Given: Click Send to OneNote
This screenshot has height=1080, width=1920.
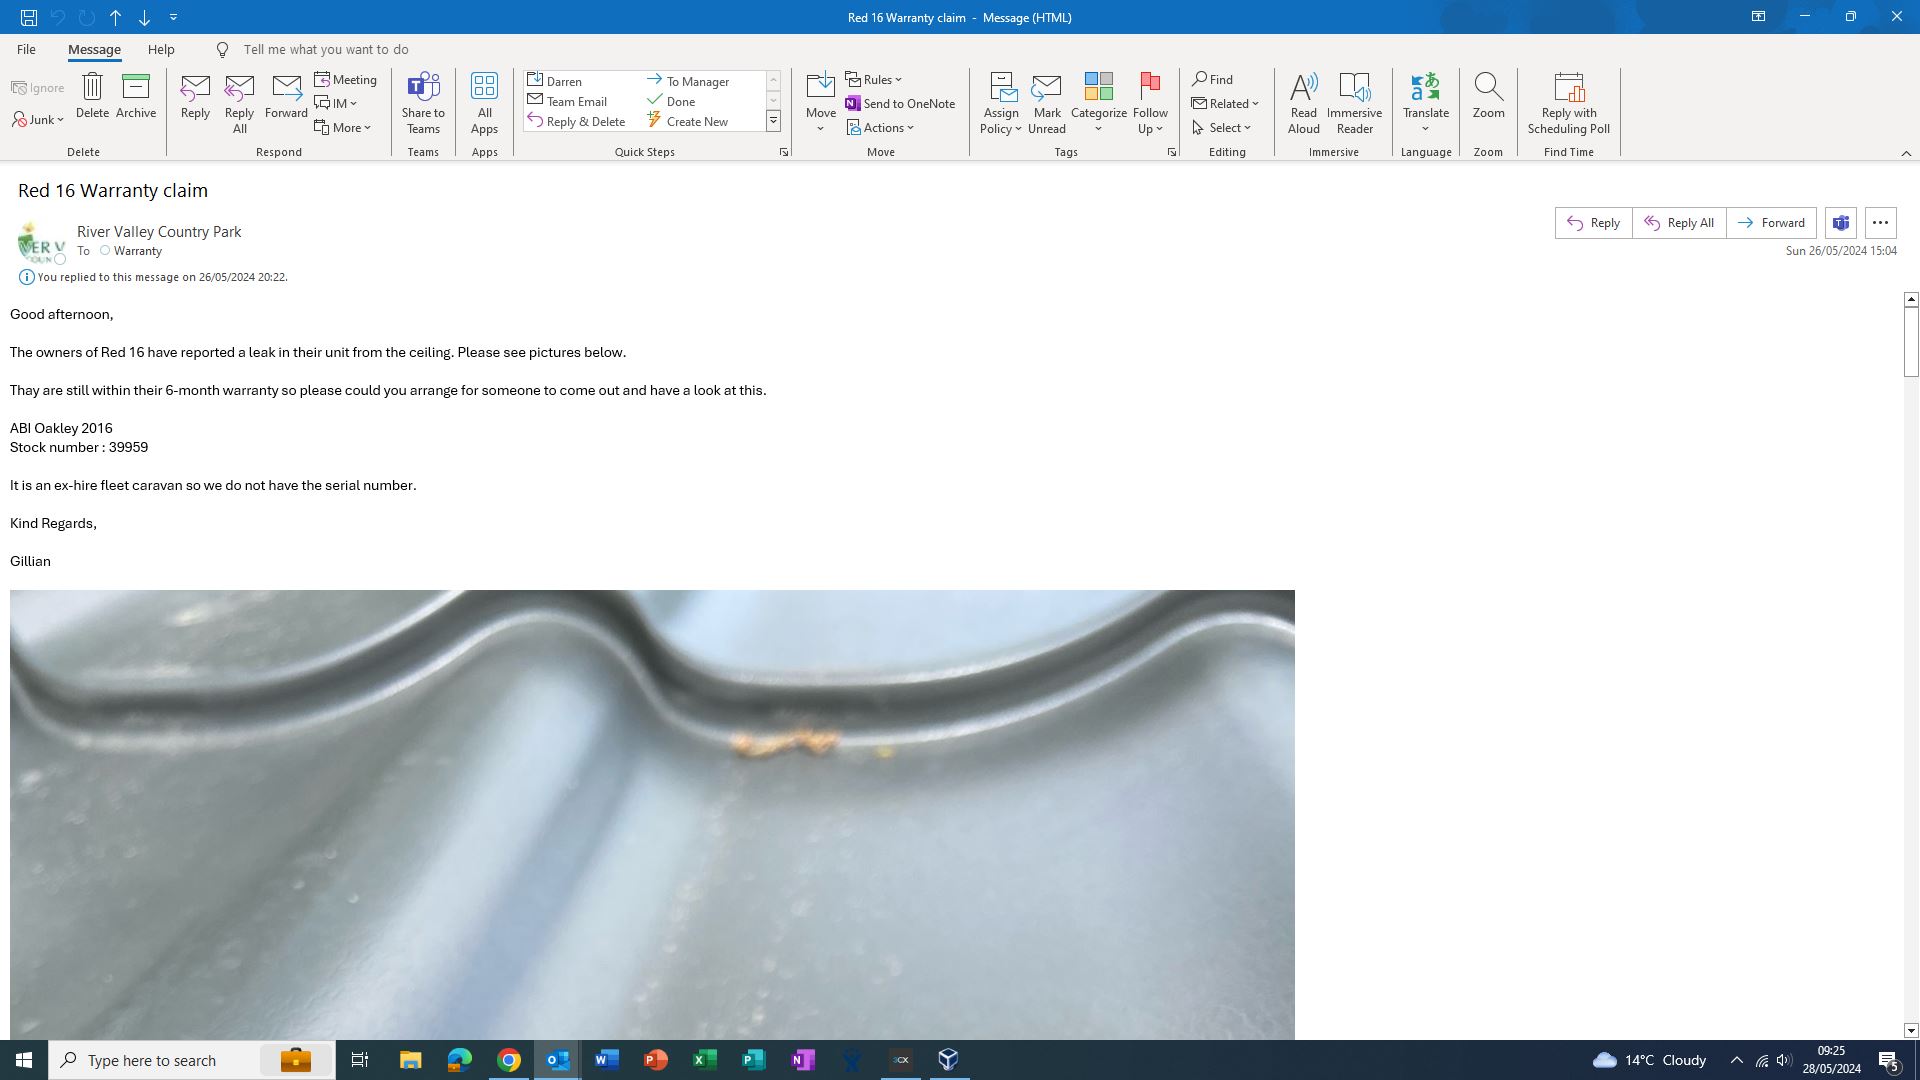Looking at the screenshot, I should tap(900, 103).
